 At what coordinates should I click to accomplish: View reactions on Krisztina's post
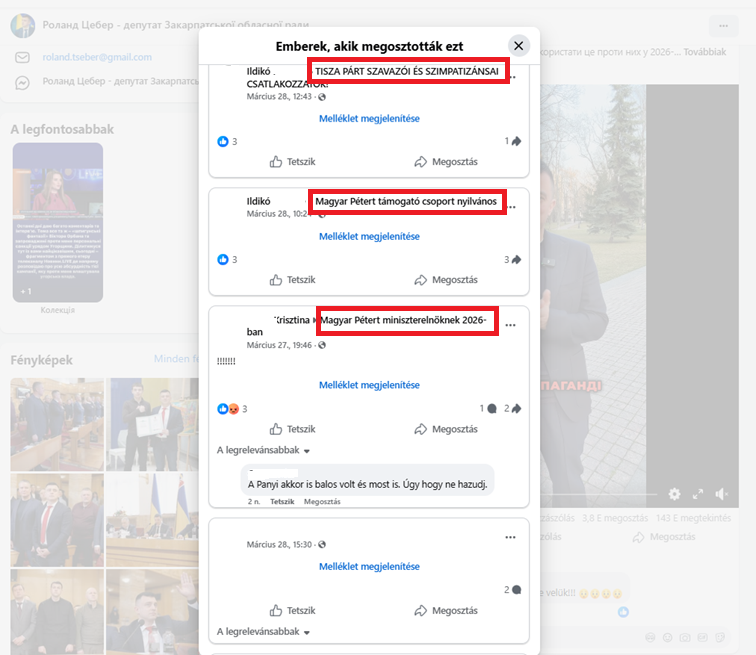click(x=229, y=409)
